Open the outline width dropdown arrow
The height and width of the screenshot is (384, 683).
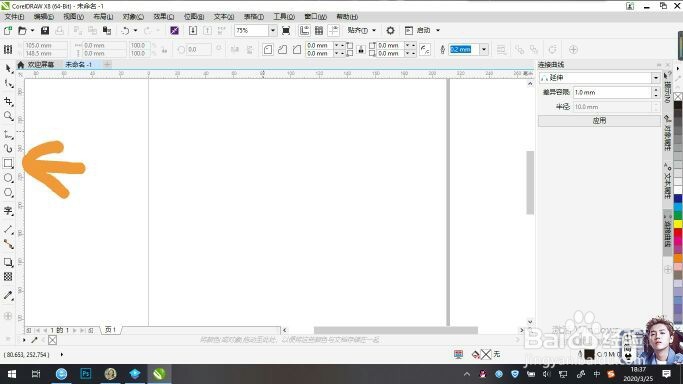pos(484,50)
